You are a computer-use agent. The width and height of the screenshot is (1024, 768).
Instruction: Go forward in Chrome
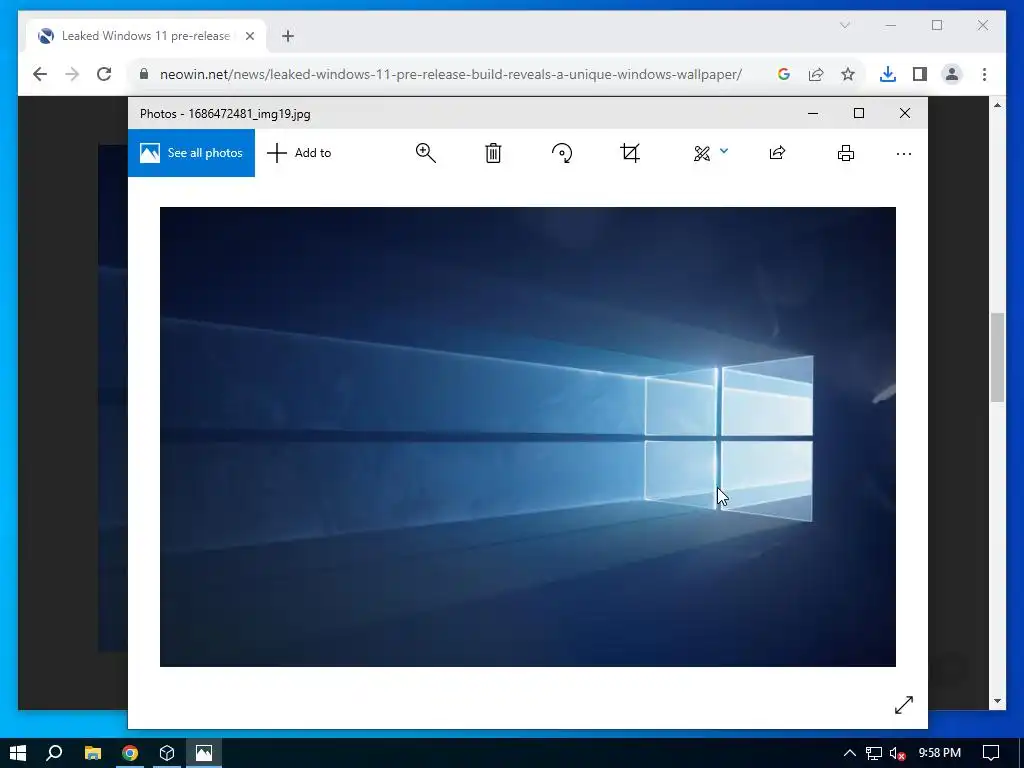click(72, 74)
